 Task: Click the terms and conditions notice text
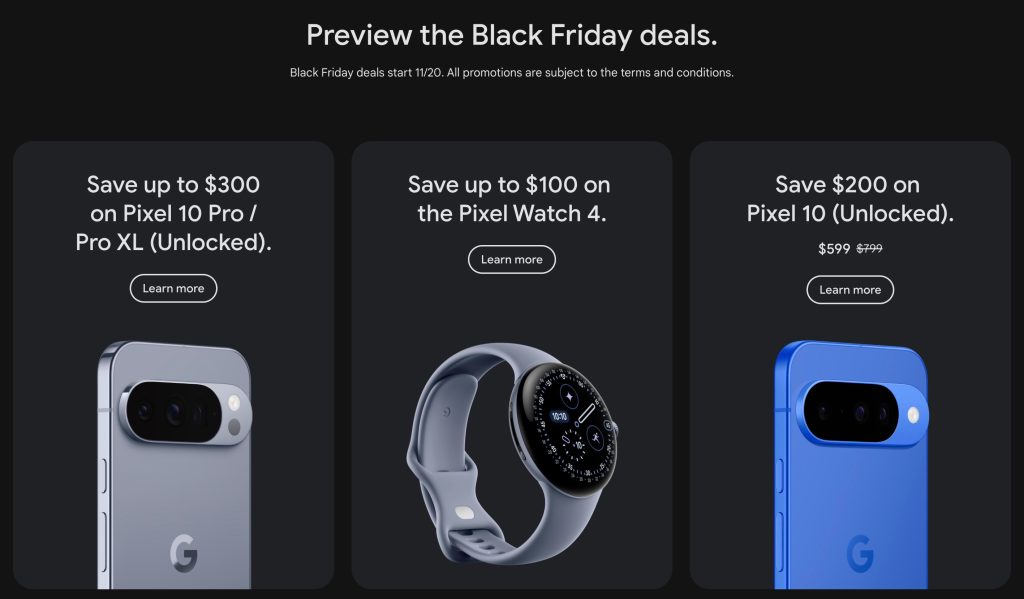[x=512, y=72]
